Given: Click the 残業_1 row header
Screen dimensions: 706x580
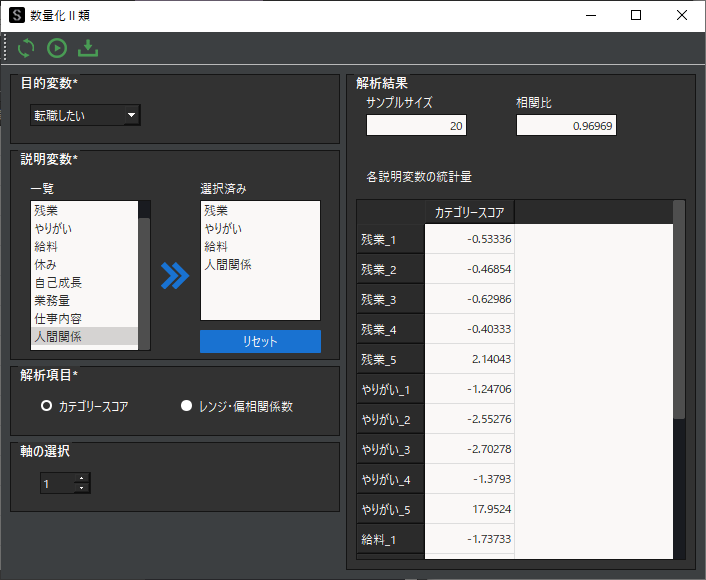Looking at the screenshot, I should (390, 239).
